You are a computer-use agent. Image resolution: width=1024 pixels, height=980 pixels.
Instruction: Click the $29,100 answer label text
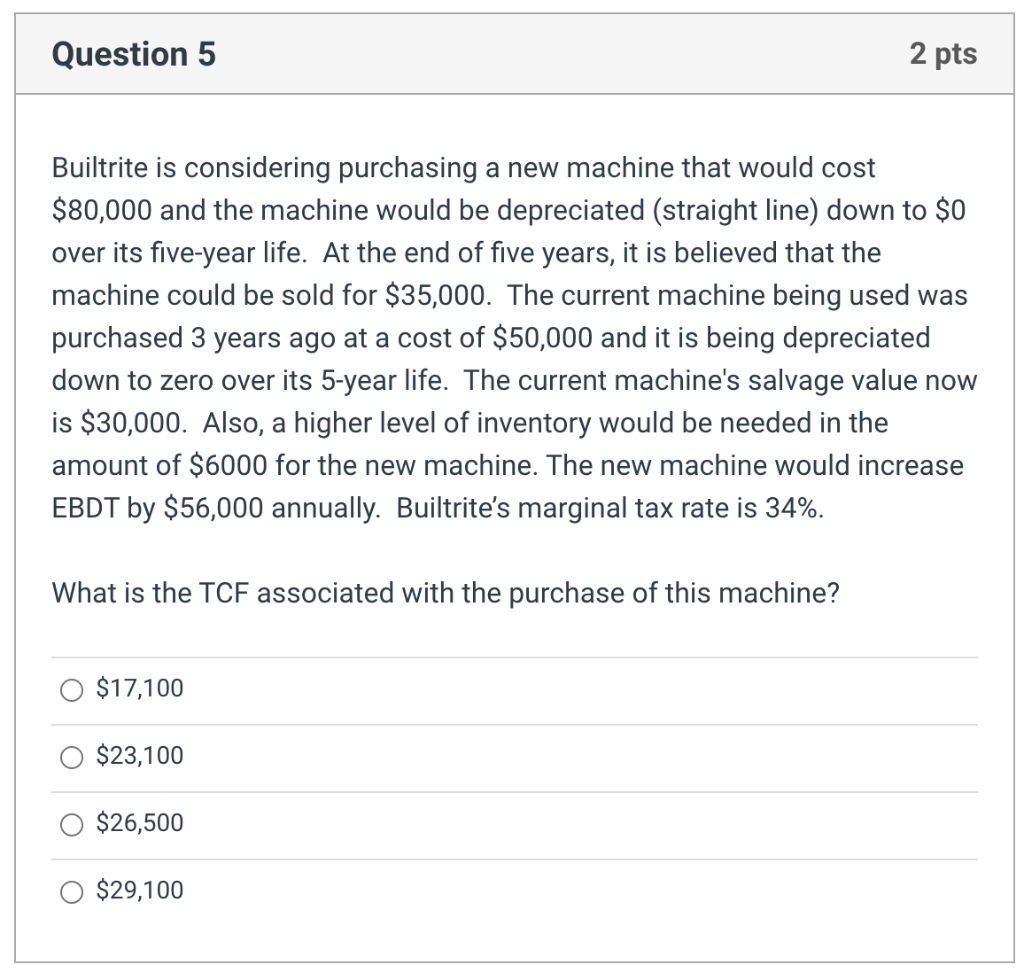coord(140,890)
